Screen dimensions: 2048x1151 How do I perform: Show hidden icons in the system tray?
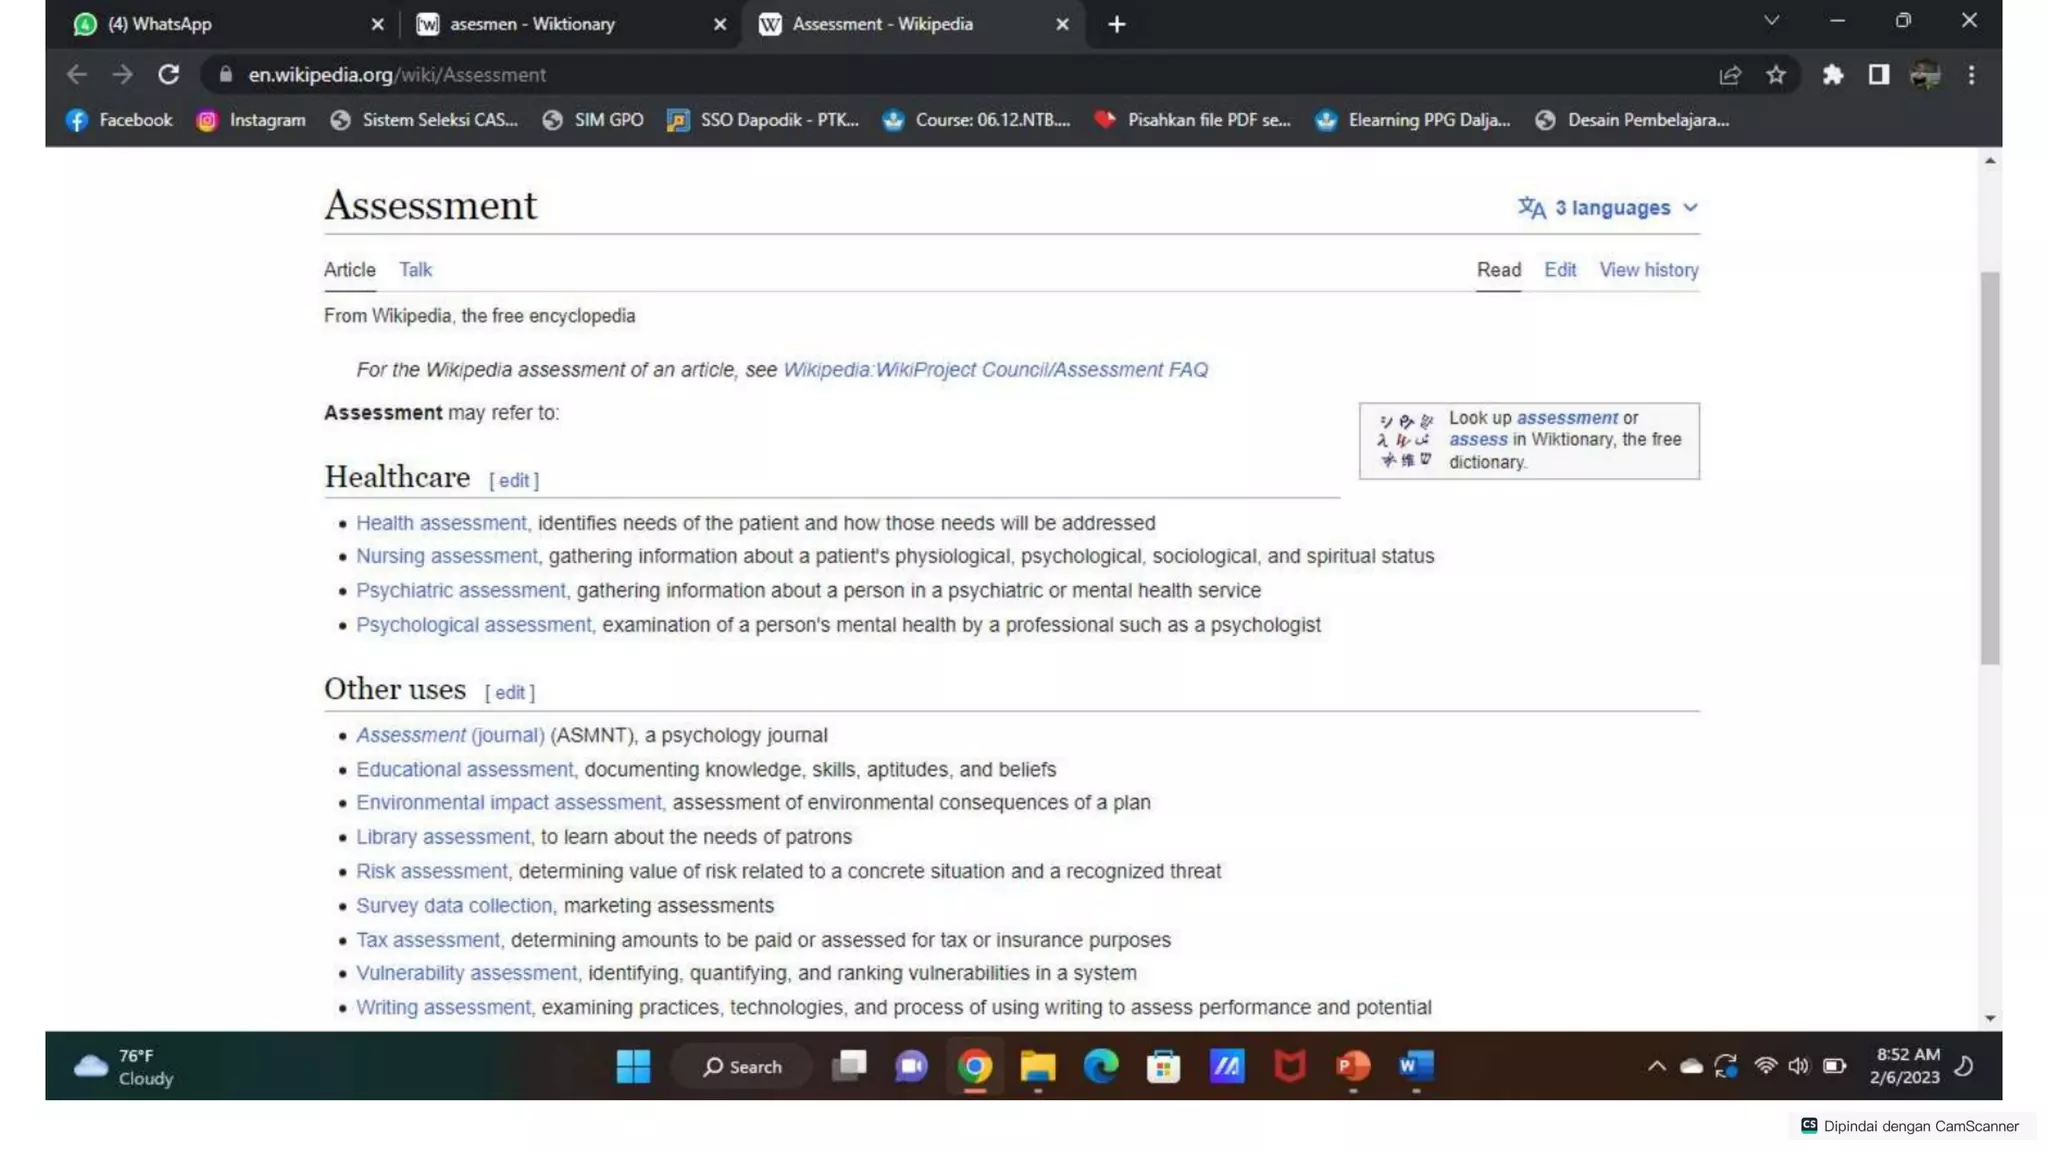[1656, 1066]
